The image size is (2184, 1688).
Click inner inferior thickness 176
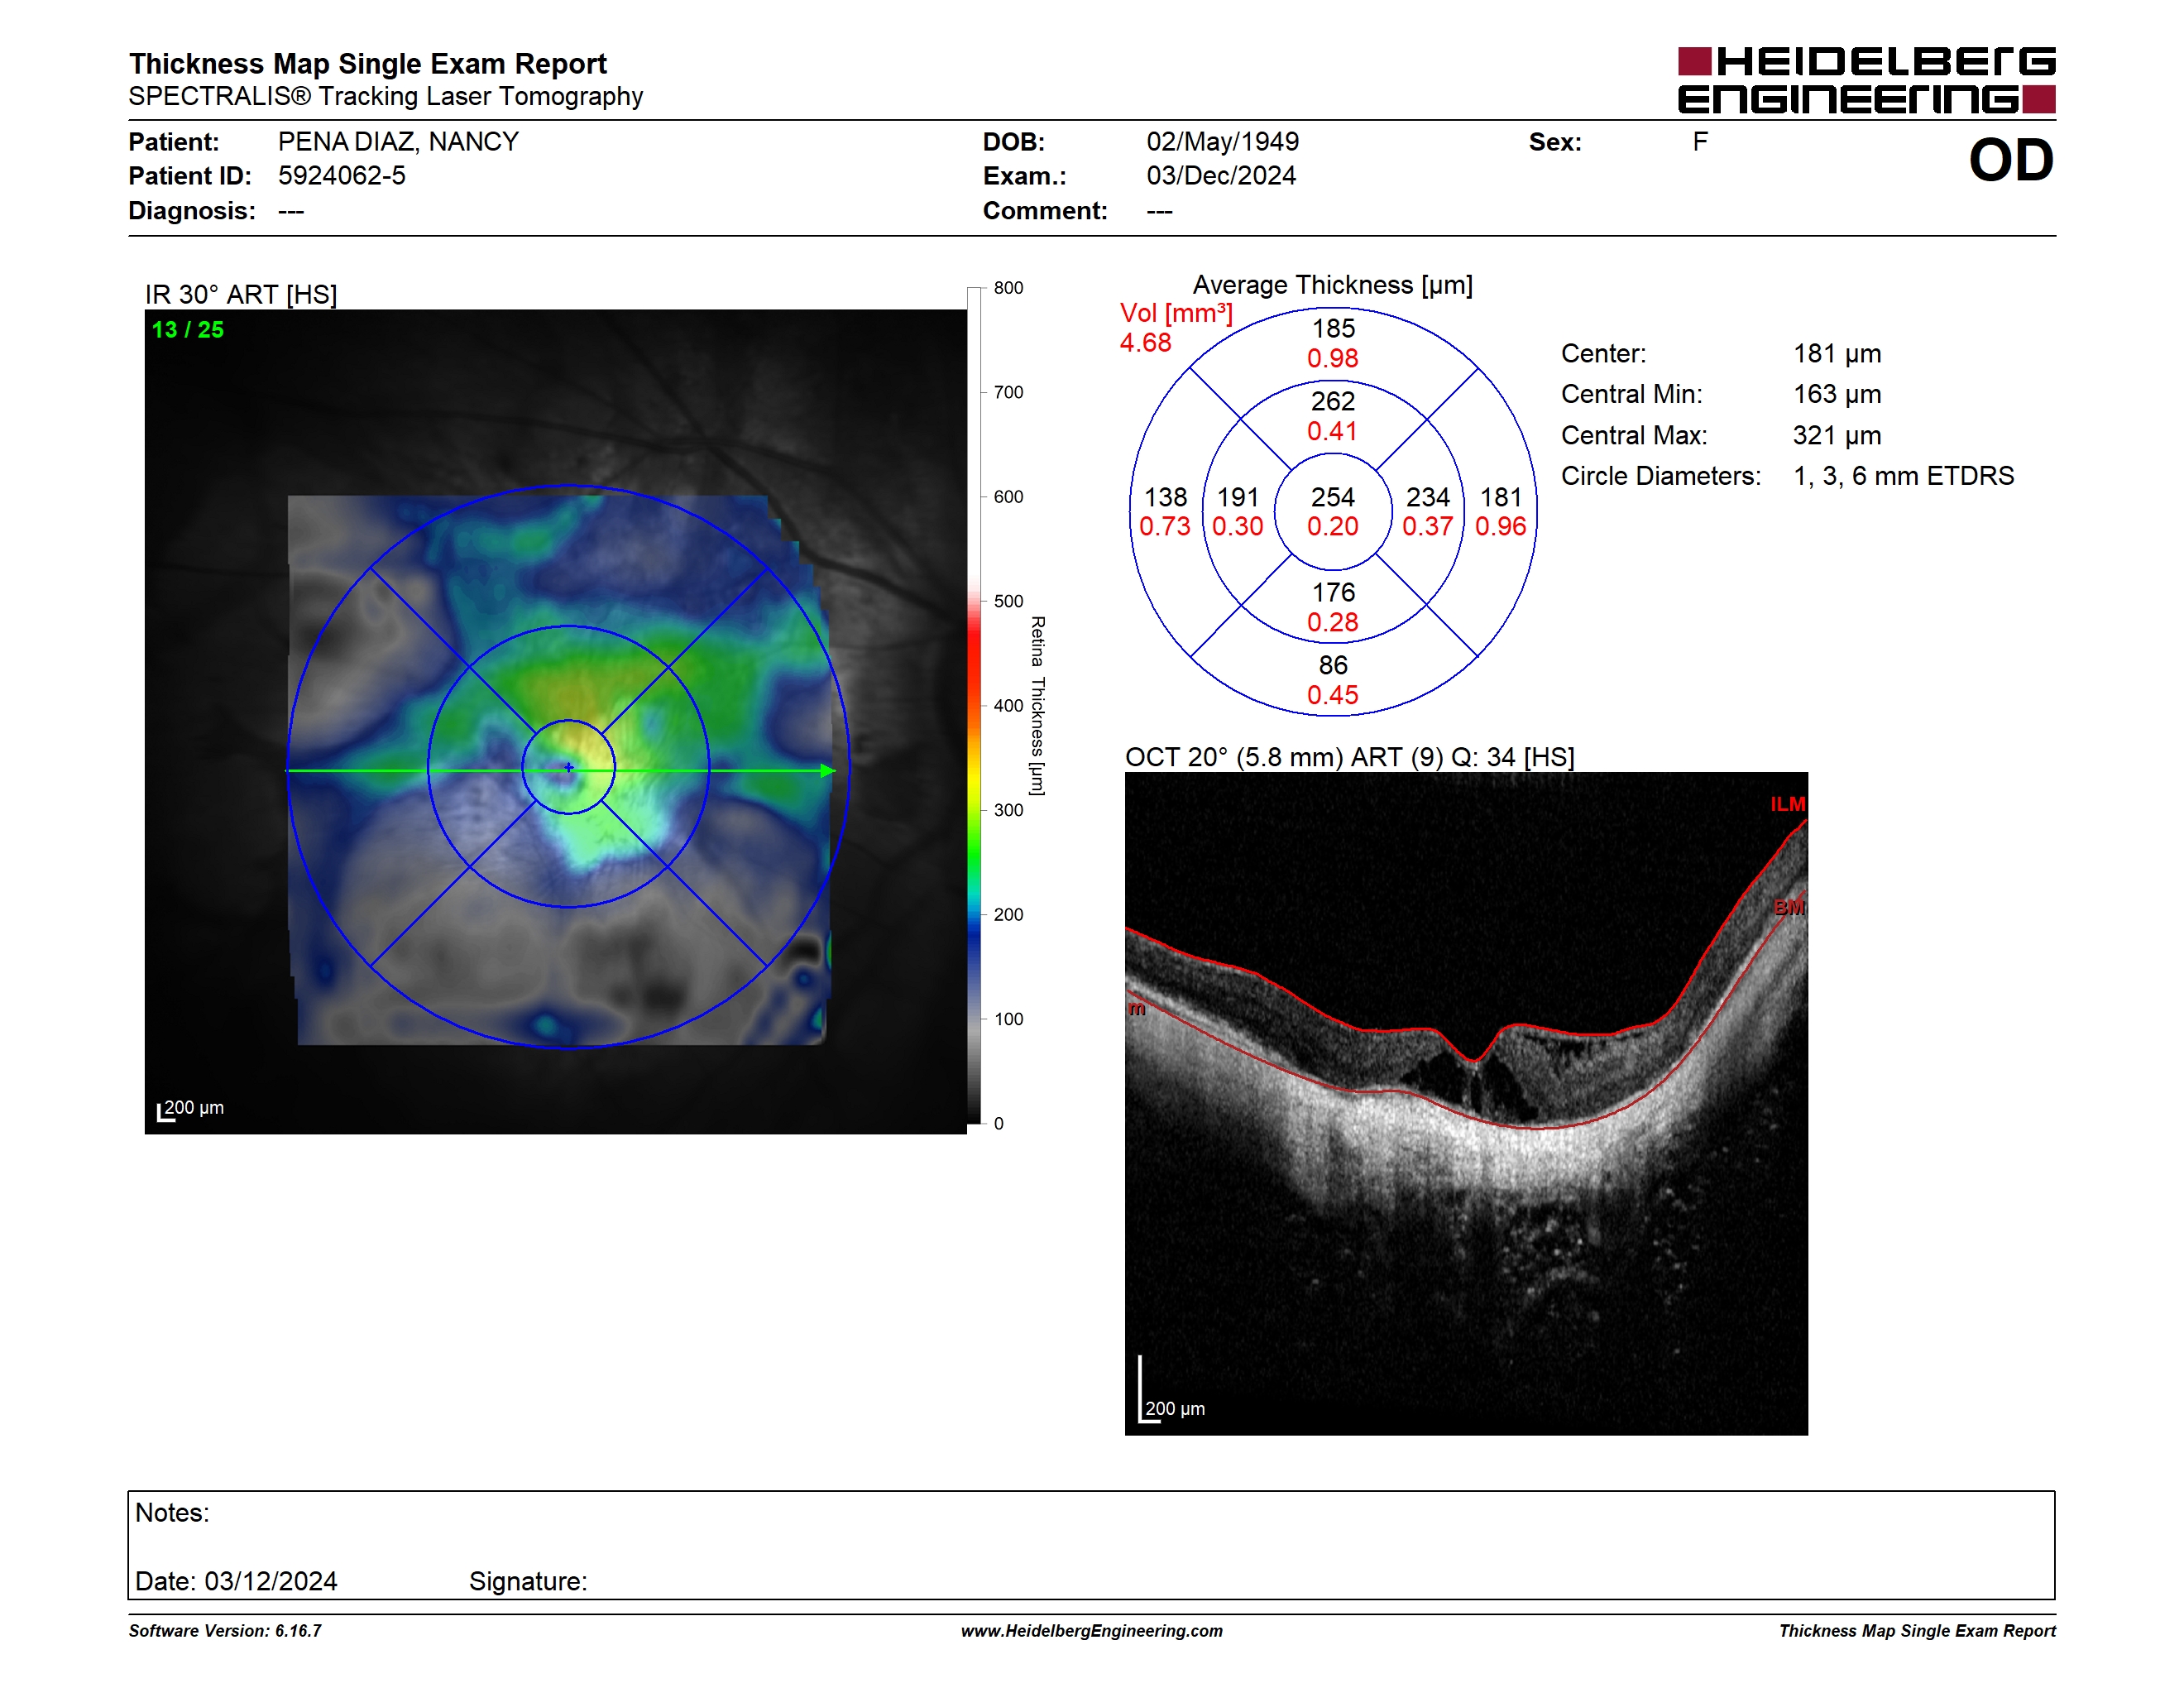click(1333, 592)
